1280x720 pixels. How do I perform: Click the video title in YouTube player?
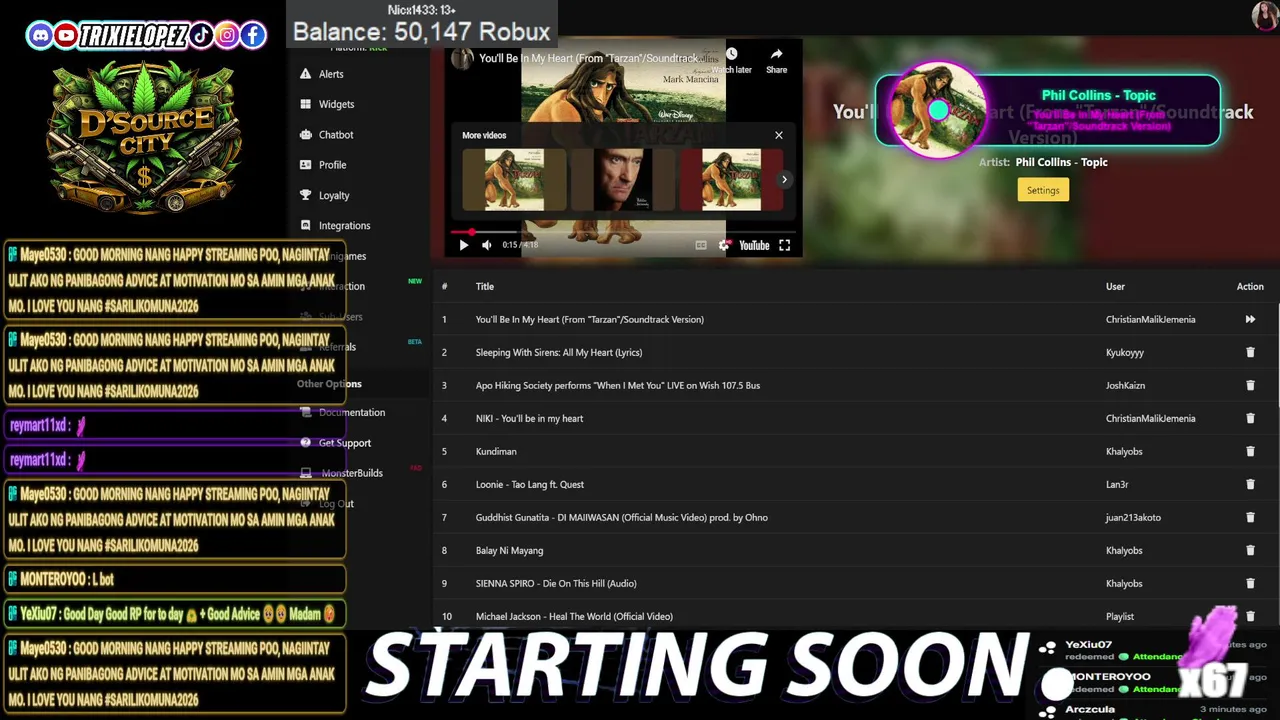[588, 58]
